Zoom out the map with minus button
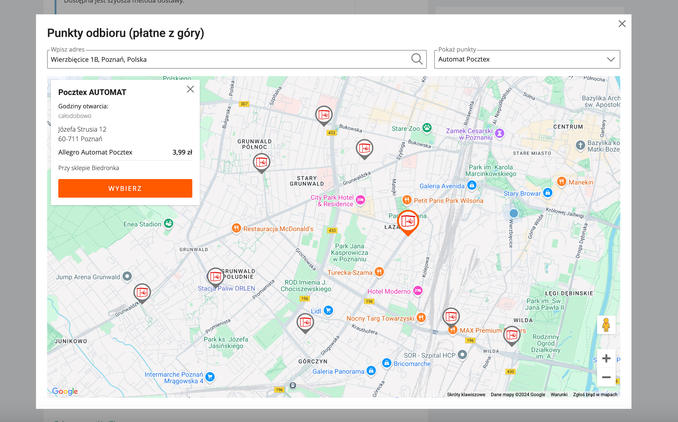 [x=606, y=378]
